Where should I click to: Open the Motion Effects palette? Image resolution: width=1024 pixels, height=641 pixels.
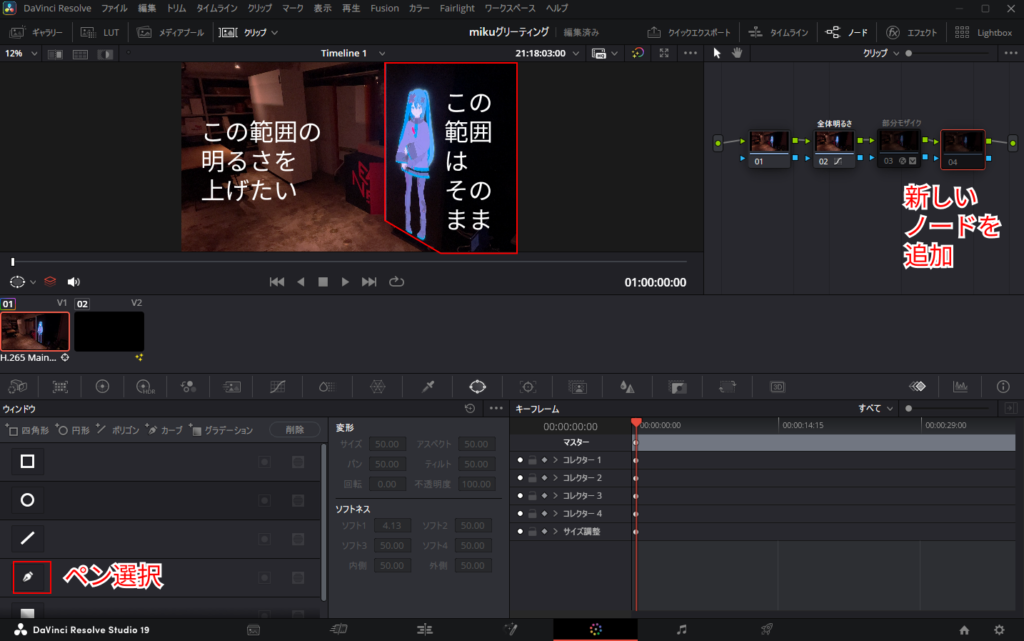coord(232,387)
